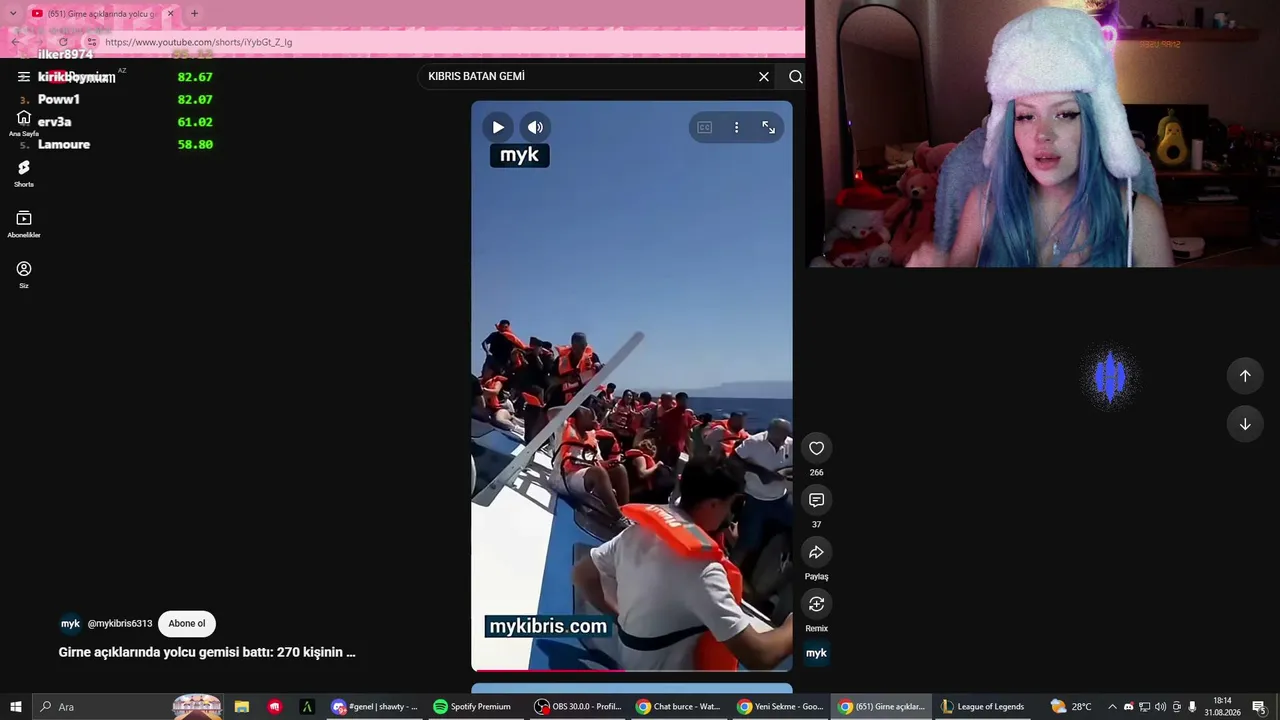This screenshot has height=720, width=1280.
Task: Toggle closed captions on the Short
Action: click(704, 127)
